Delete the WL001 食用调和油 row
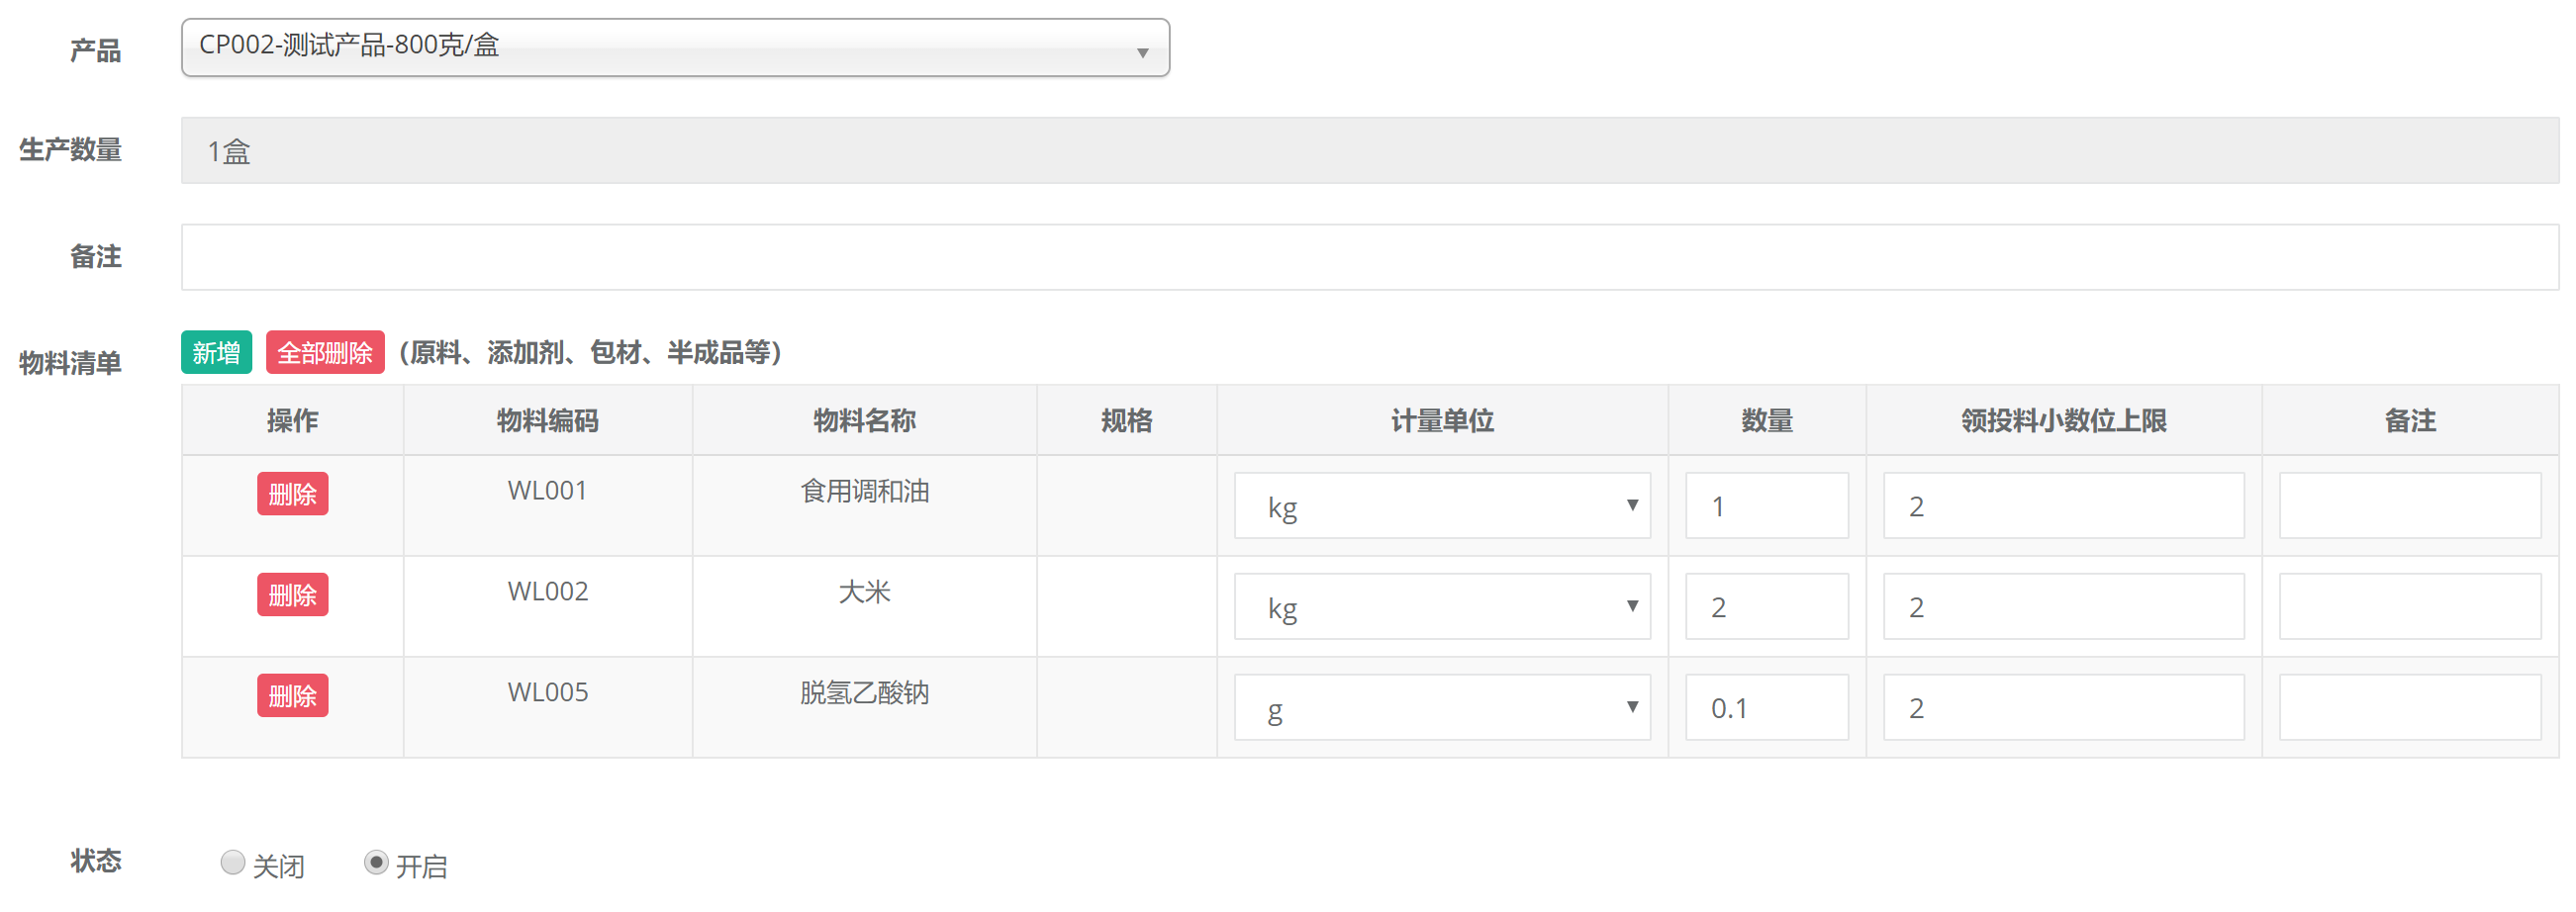This screenshot has height=912, width=2576. click(x=292, y=494)
